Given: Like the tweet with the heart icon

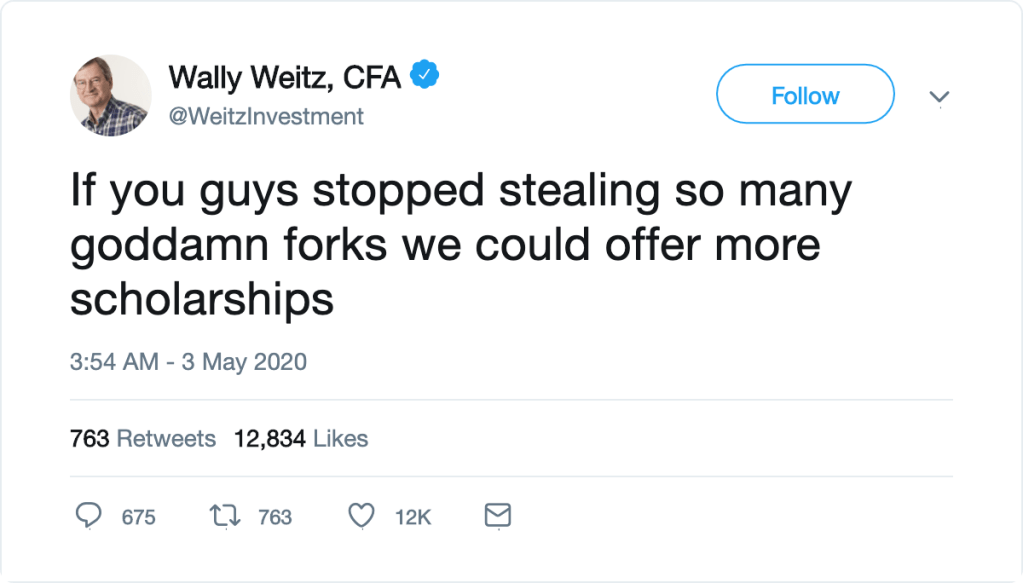Looking at the screenshot, I should pos(361,516).
